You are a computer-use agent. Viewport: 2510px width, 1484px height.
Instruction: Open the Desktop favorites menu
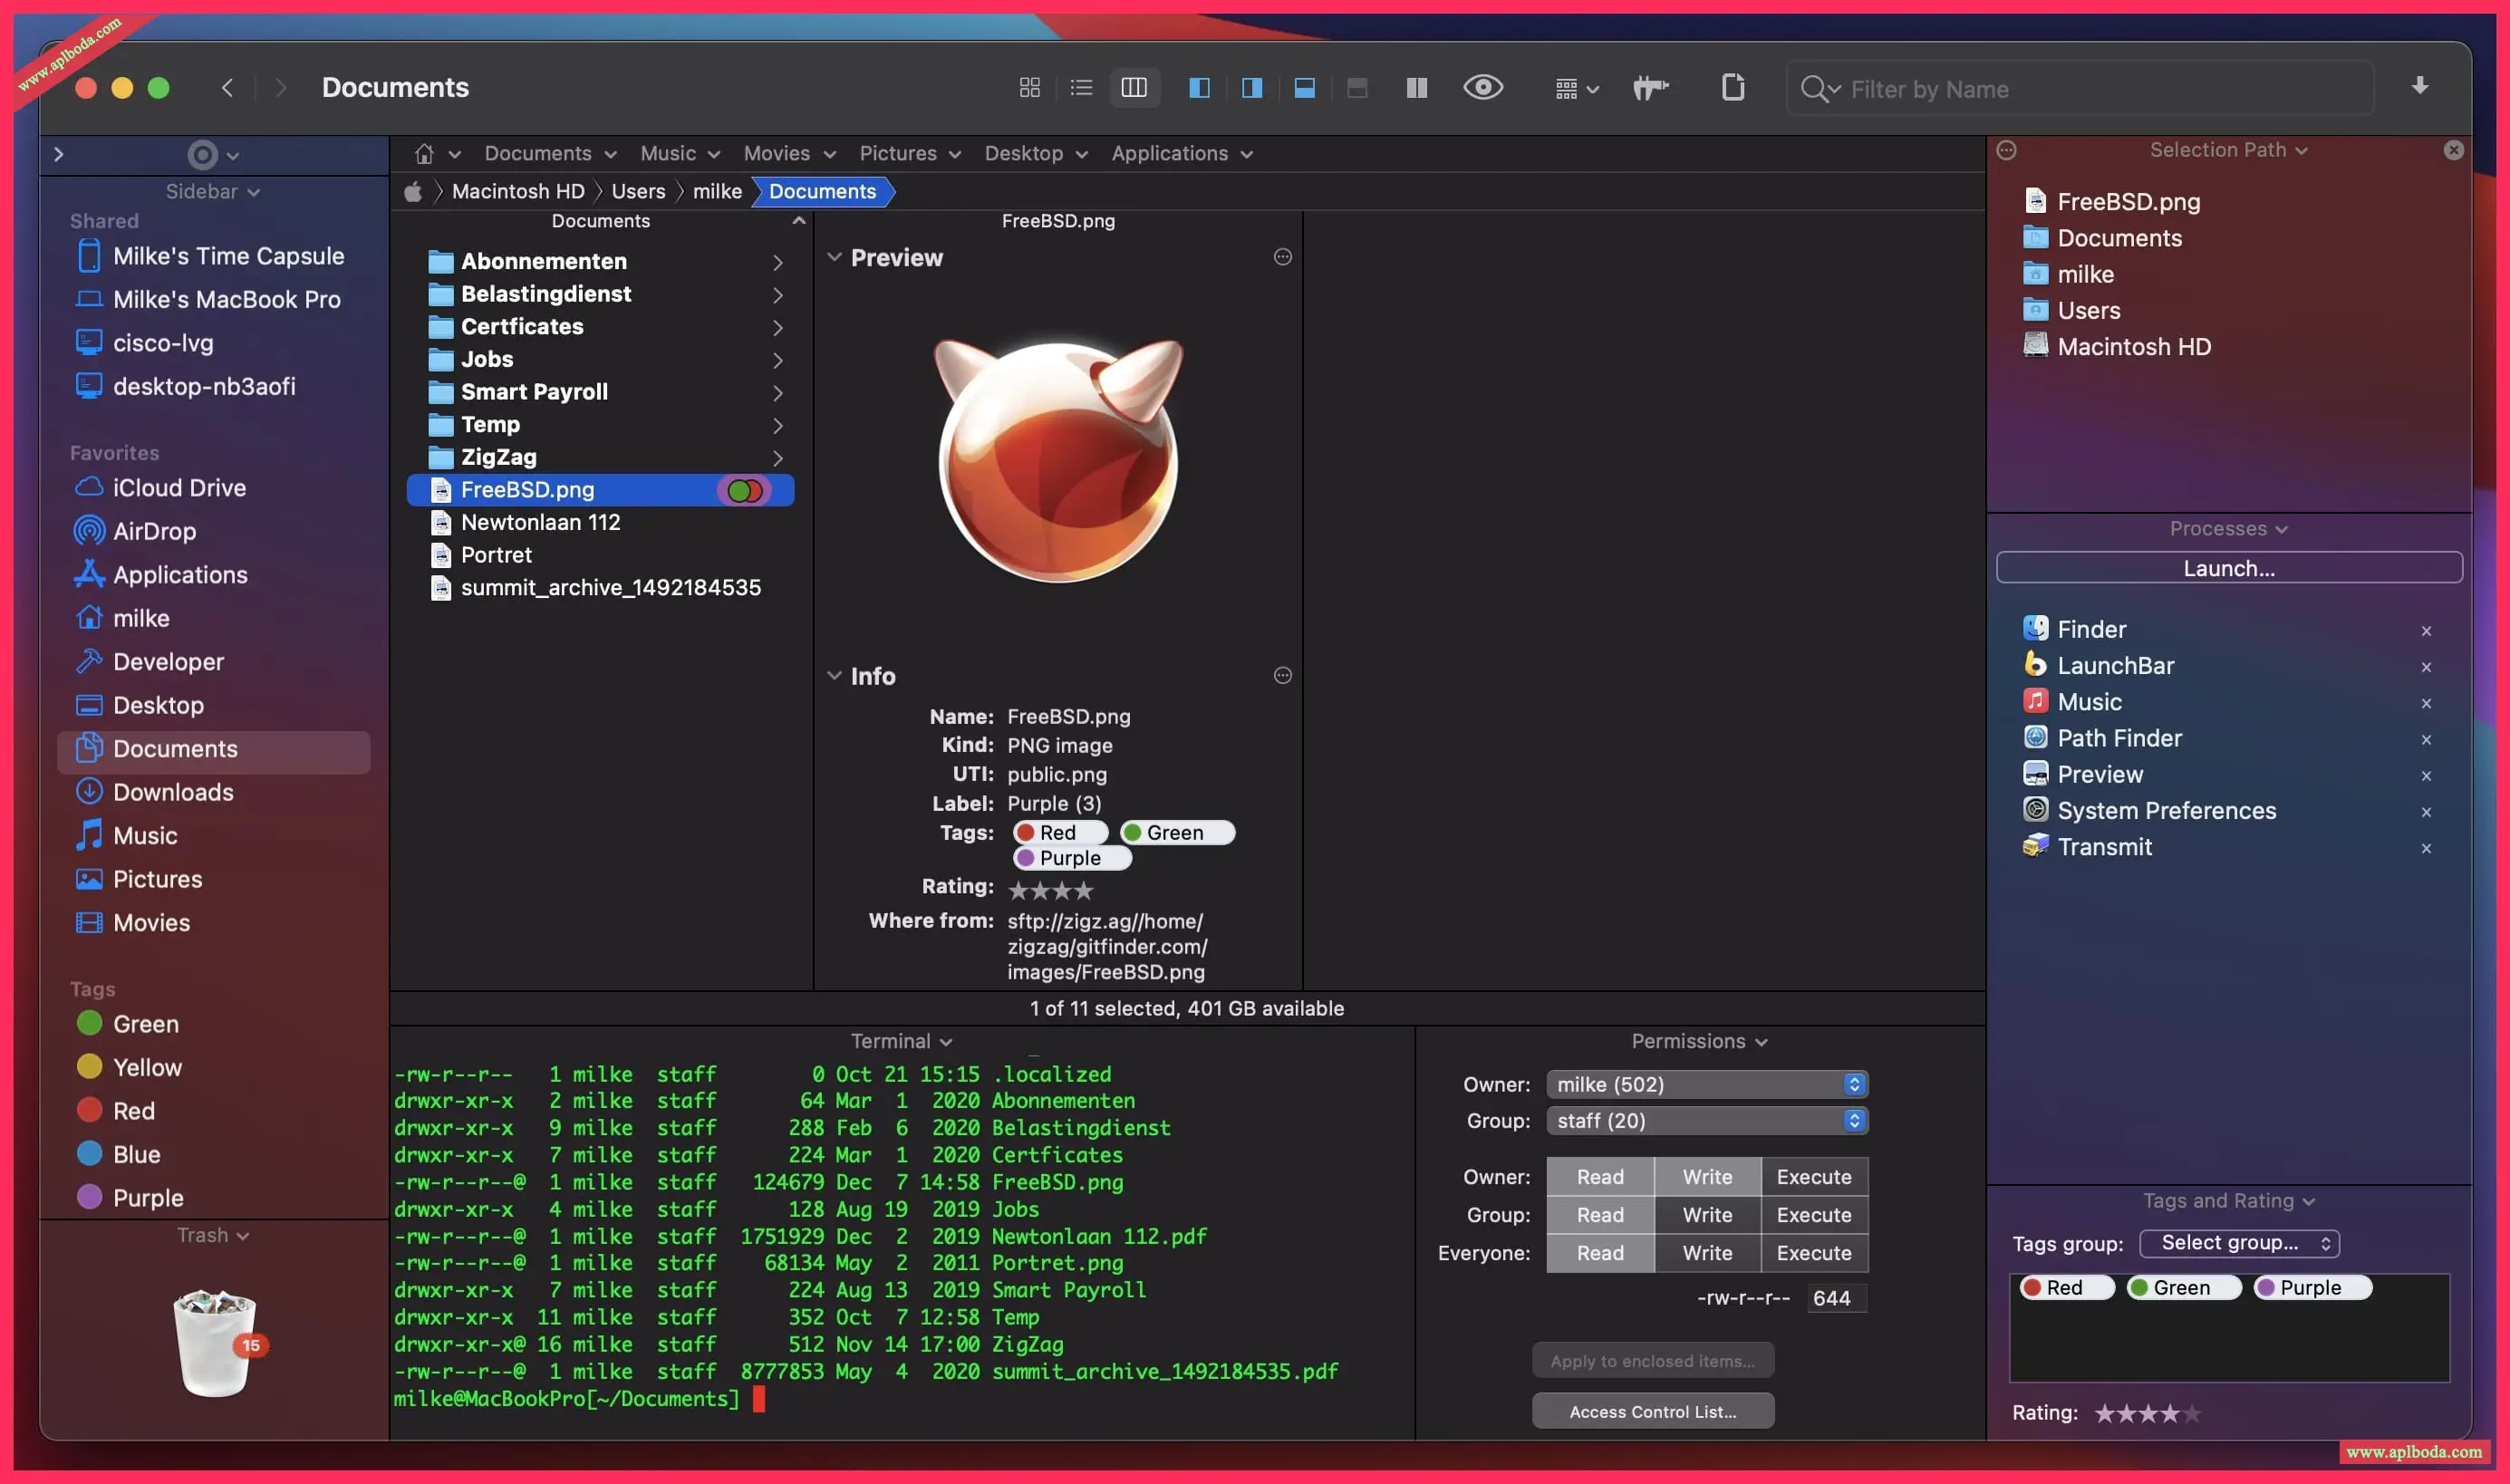[x=1036, y=154]
